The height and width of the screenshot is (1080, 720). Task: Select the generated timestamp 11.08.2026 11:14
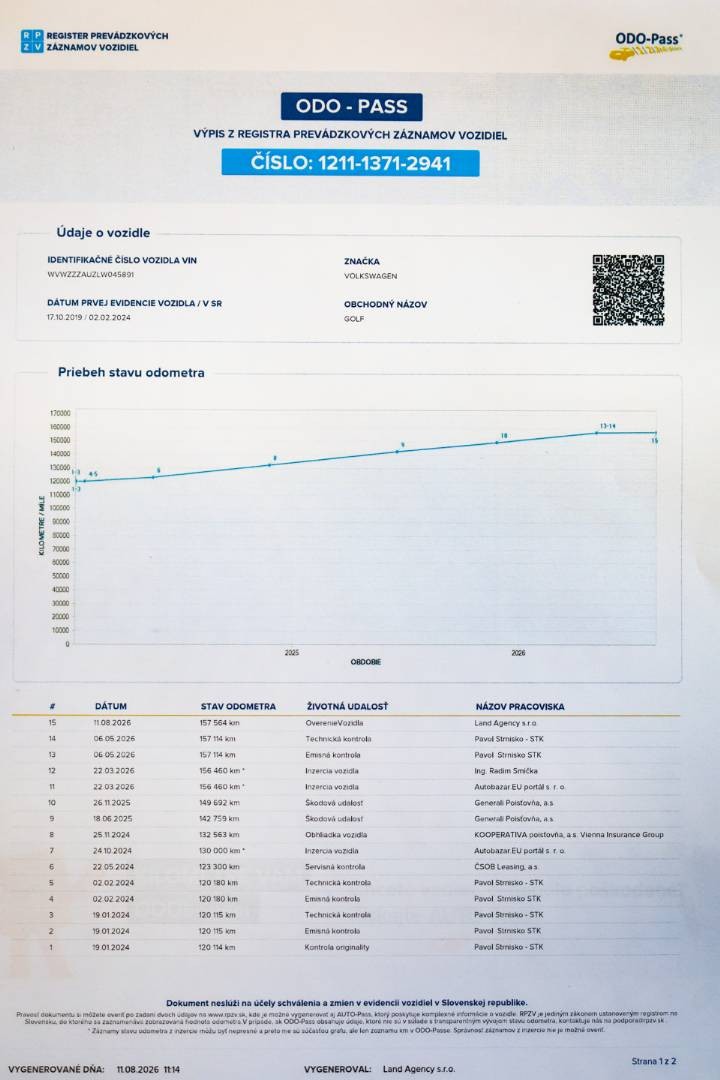click(148, 1070)
